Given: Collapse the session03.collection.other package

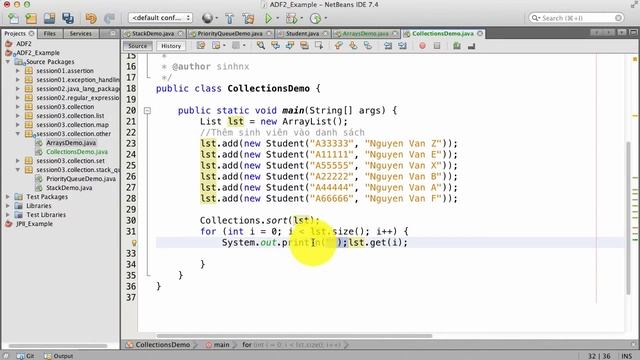Looking at the screenshot, I should click(x=18, y=133).
